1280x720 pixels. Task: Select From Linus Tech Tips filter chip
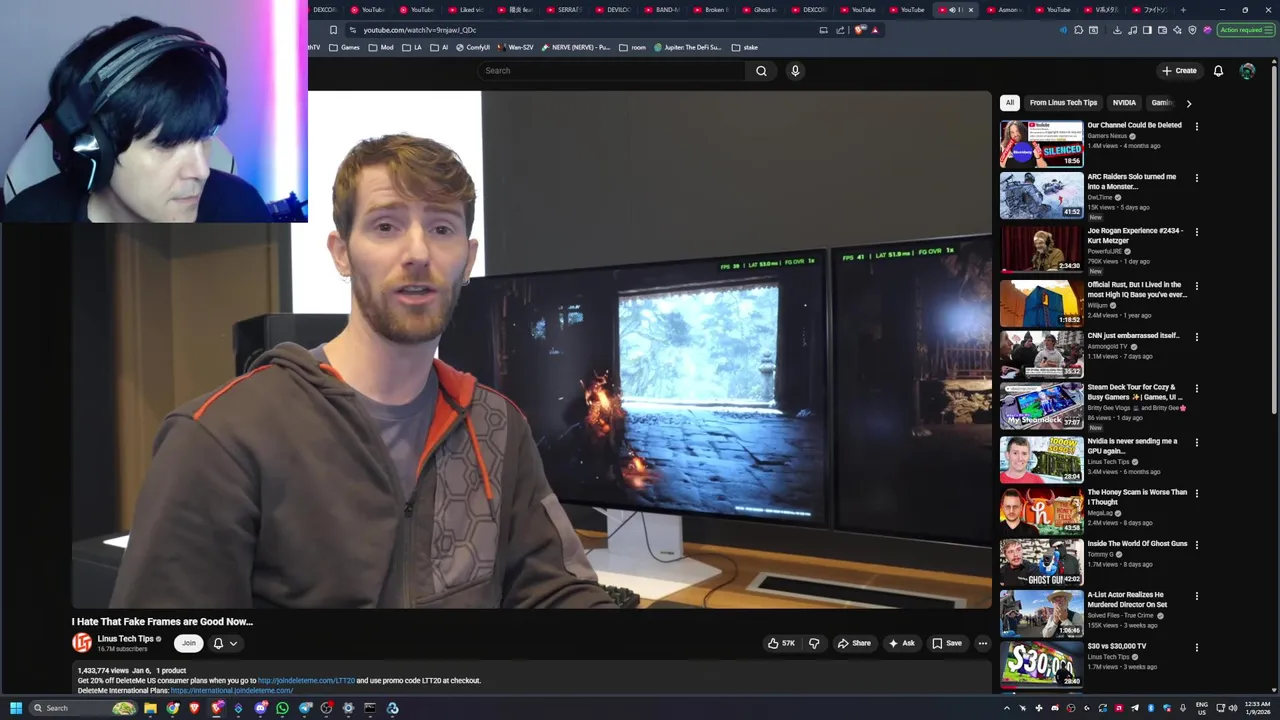[x=1063, y=102]
